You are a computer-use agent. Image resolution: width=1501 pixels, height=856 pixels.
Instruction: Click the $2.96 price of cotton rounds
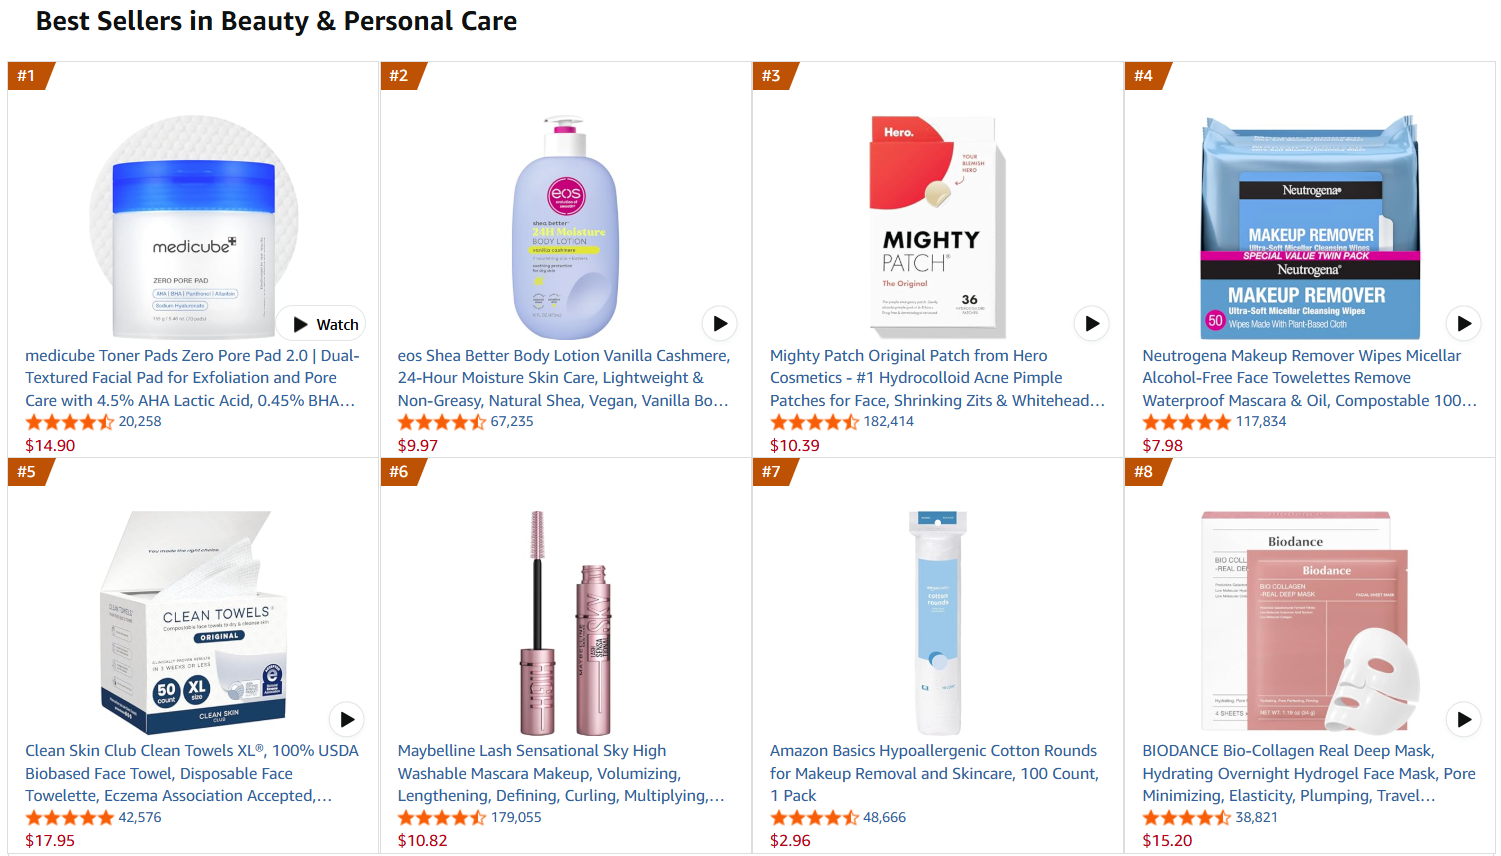pos(790,841)
